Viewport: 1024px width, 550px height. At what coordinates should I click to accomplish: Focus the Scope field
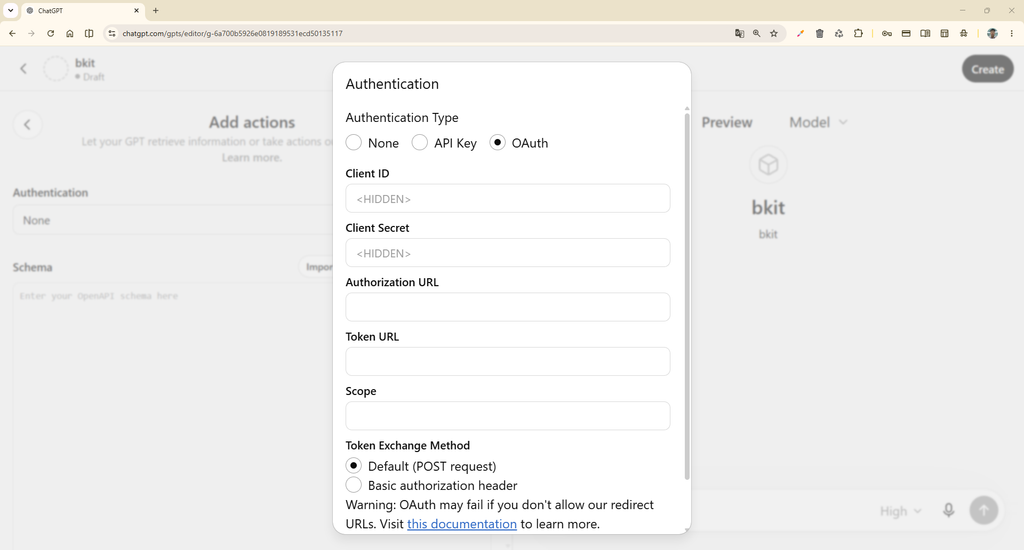click(x=507, y=415)
